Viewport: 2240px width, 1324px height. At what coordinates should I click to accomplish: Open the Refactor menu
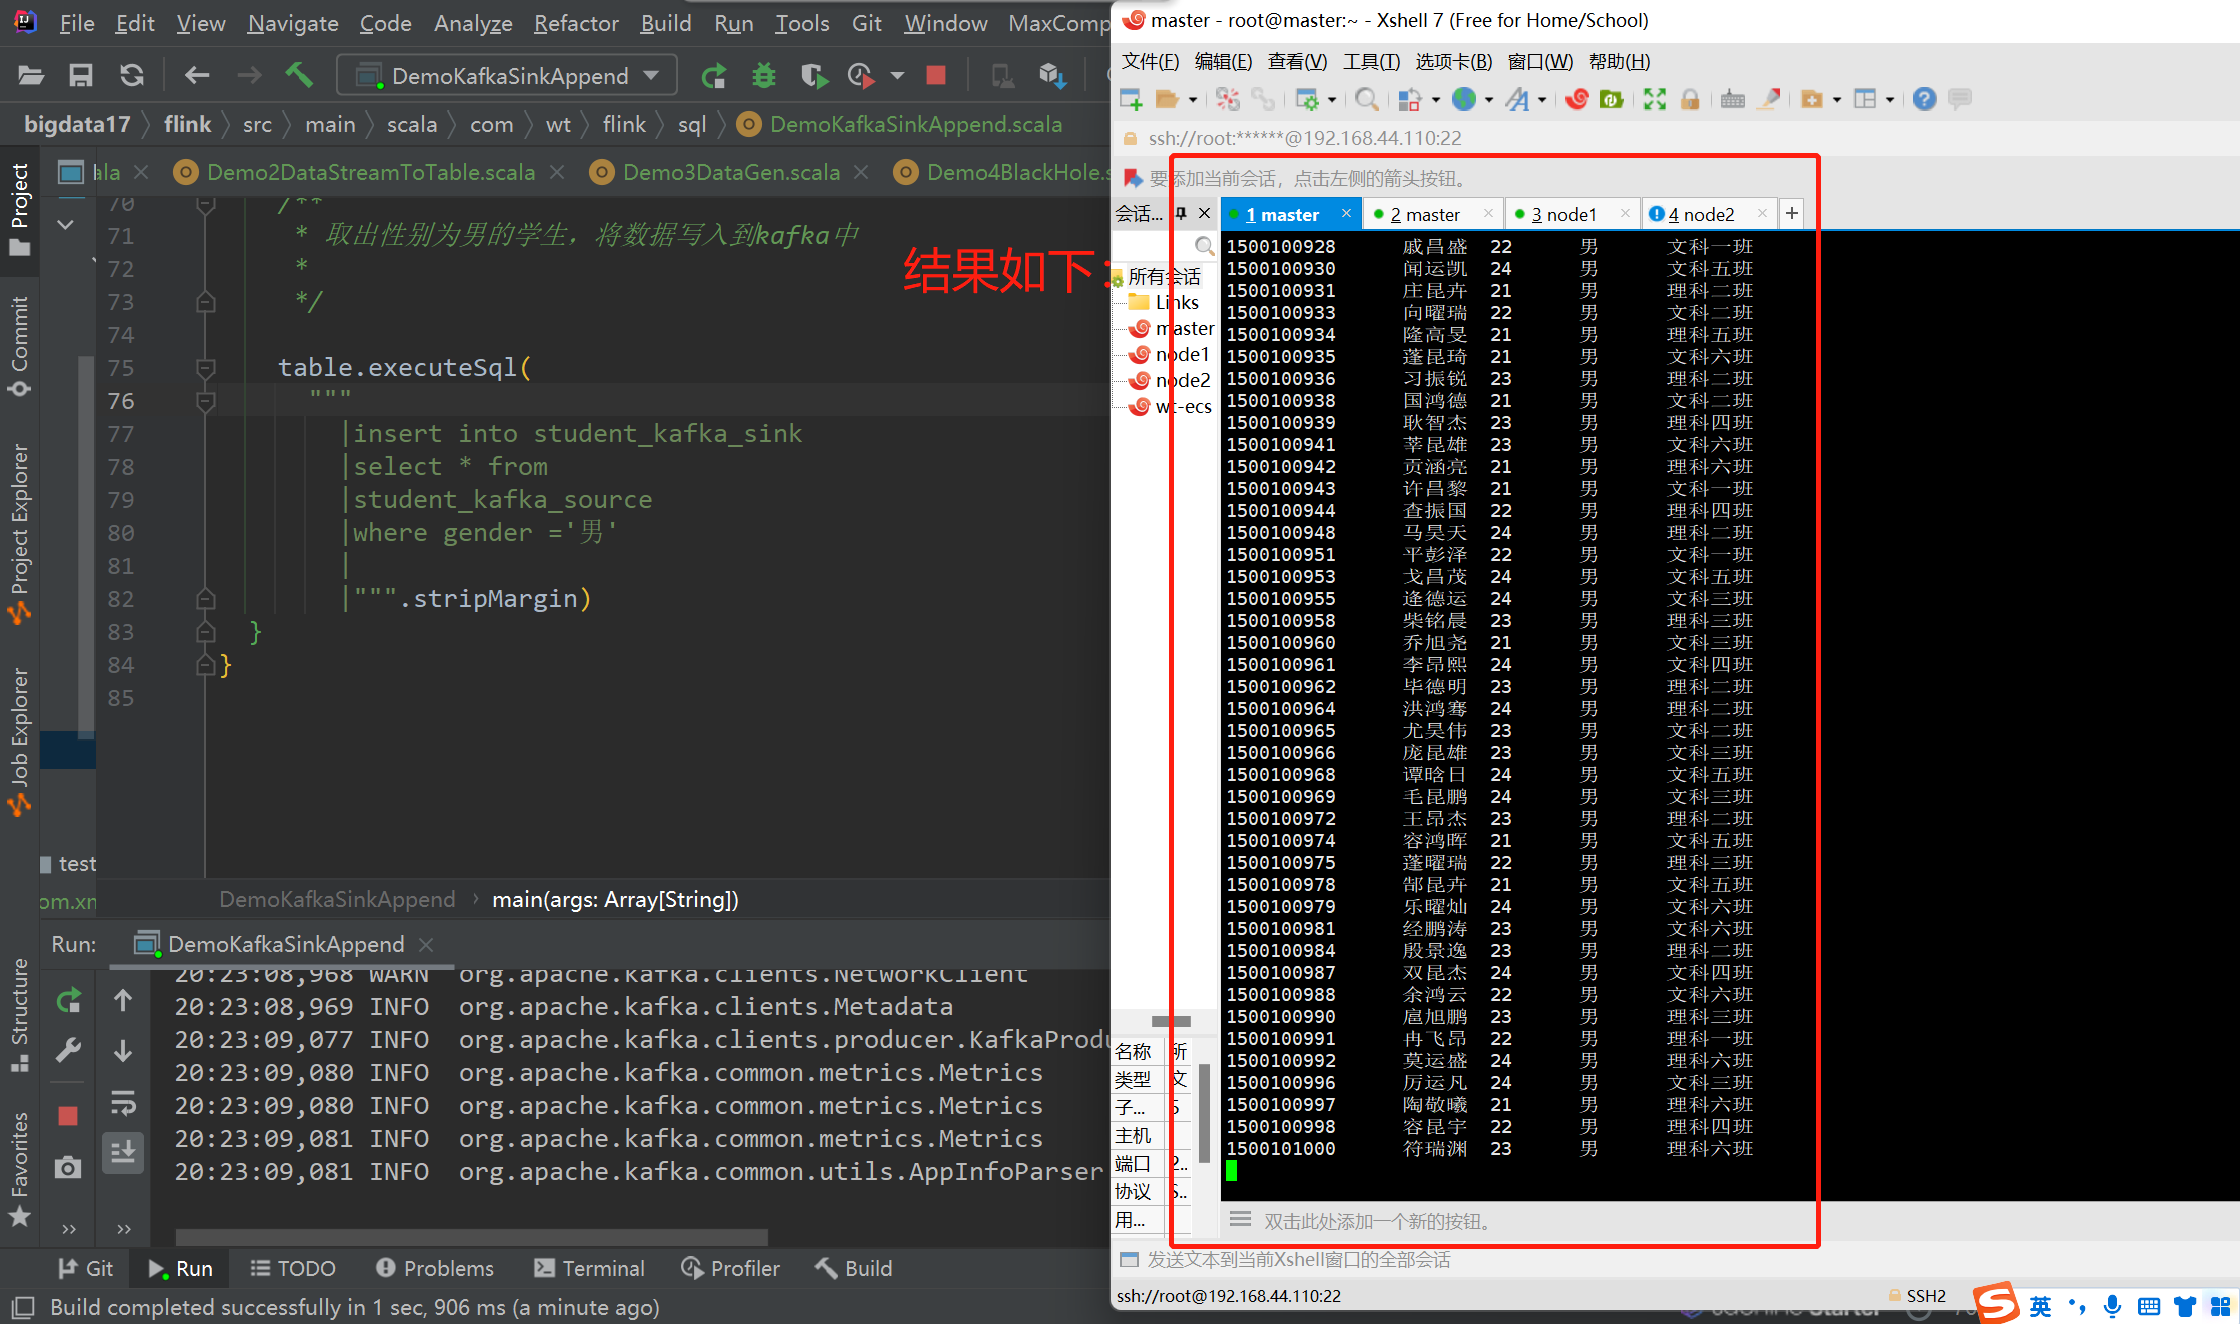click(576, 22)
